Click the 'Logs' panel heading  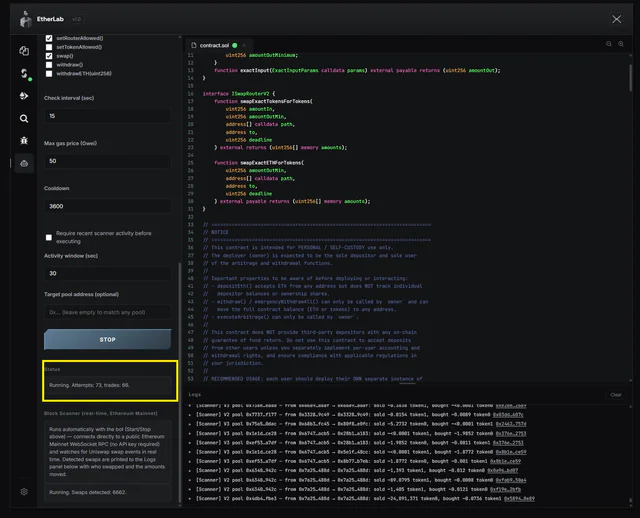coord(195,395)
